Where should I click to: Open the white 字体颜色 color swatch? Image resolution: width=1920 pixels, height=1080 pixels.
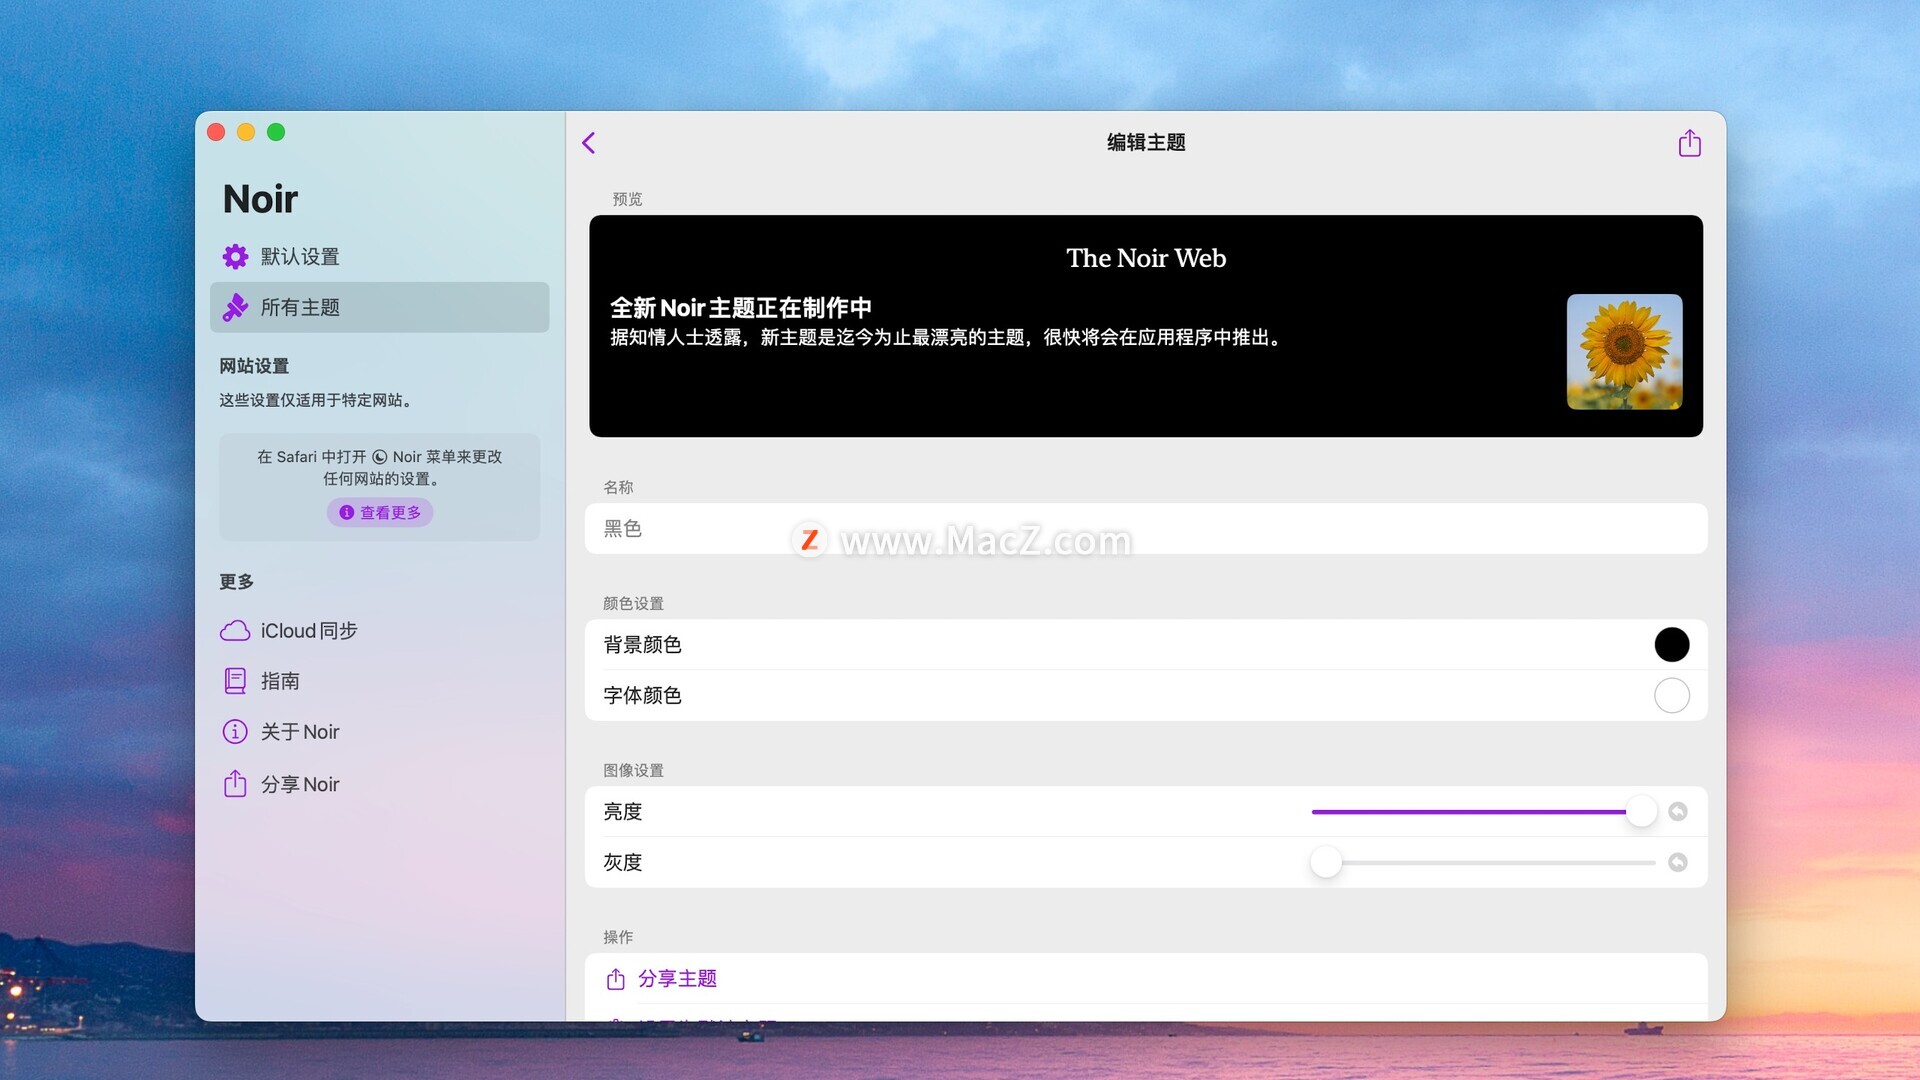point(1671,695)
